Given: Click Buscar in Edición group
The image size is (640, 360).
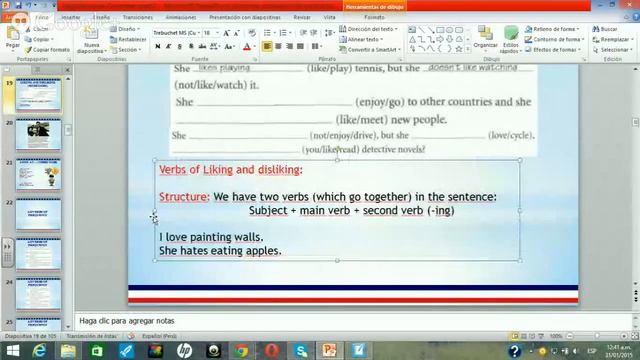Looking at the screenshot, I should (605, 29).
